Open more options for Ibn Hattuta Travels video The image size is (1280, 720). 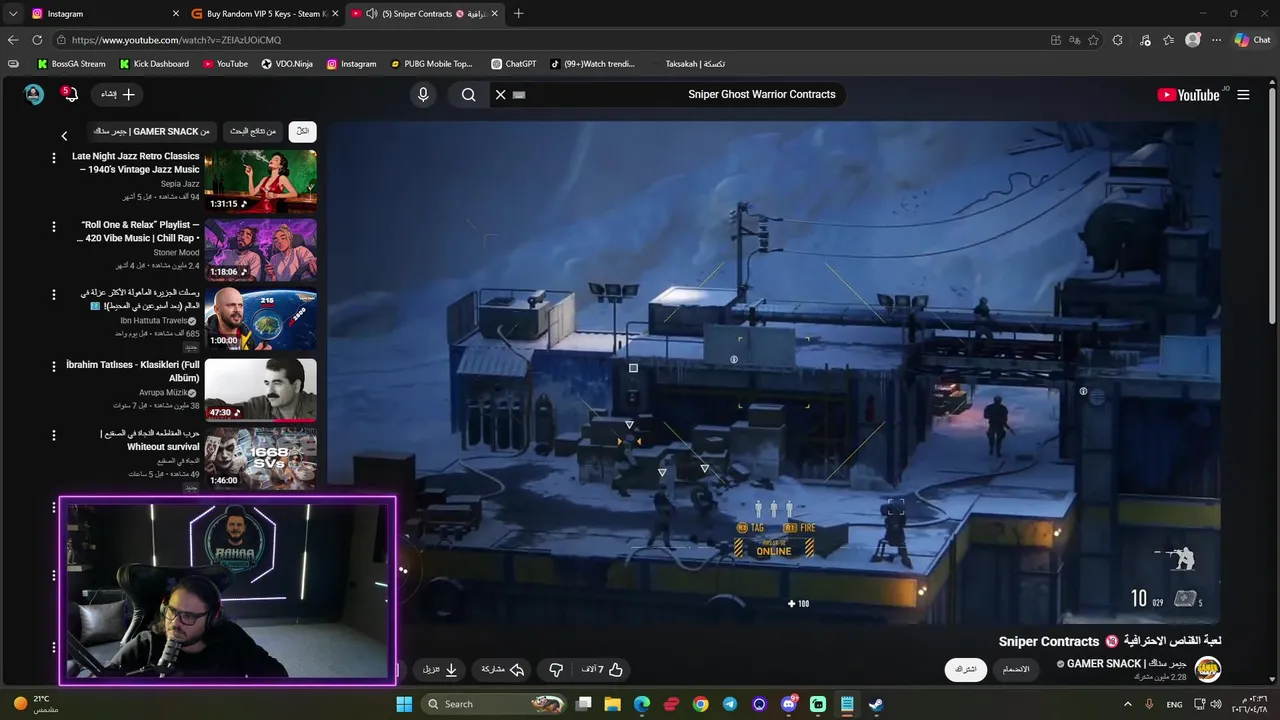pyautogui.click(x=54, y=296)
